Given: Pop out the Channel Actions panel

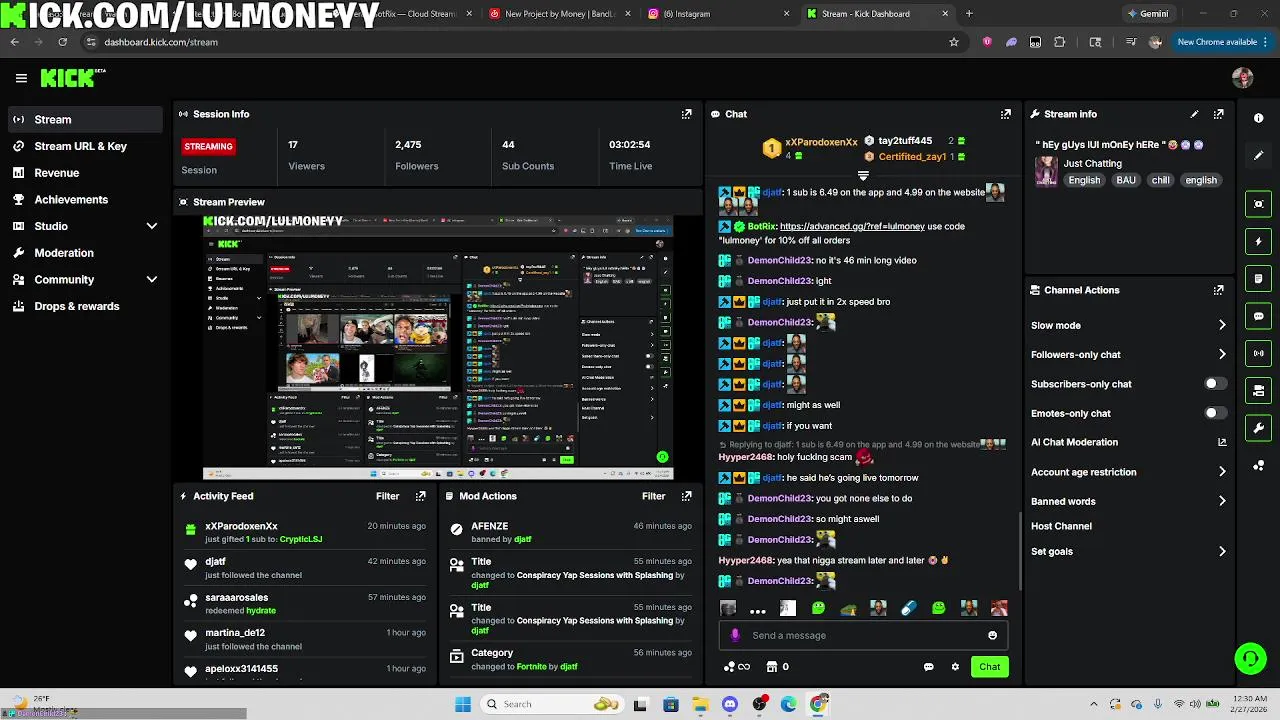Looking at the screenshot, I should [x=1218, y=290].
